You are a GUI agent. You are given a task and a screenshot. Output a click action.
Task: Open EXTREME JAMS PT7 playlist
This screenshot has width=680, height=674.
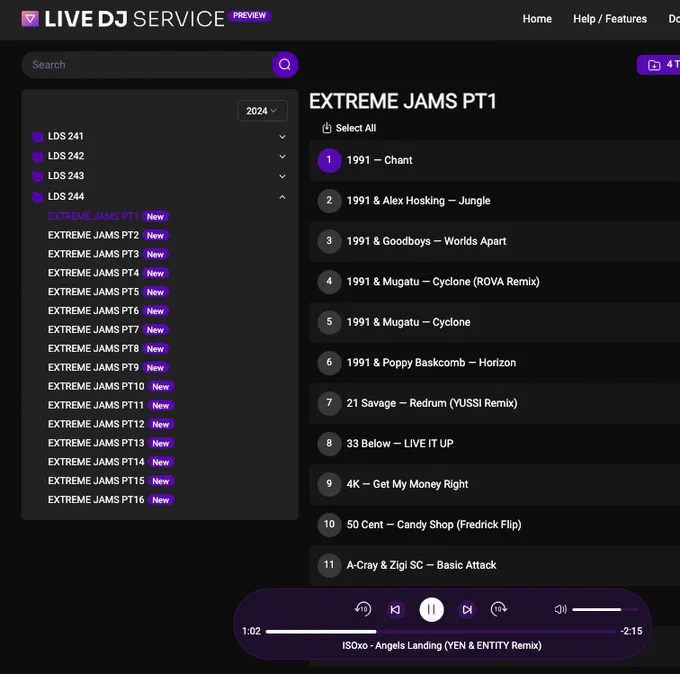pos(93,330)
